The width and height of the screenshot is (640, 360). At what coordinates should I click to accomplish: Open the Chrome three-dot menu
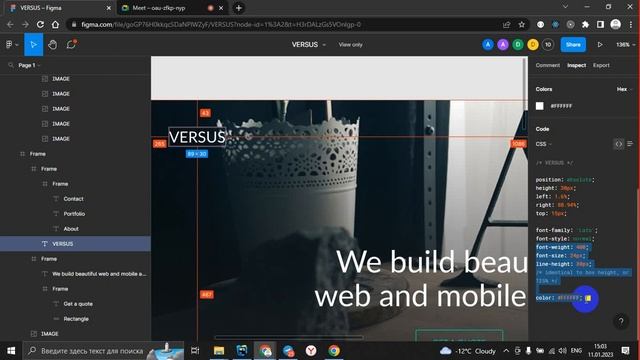pyautogui.click(x=631, y=24)
